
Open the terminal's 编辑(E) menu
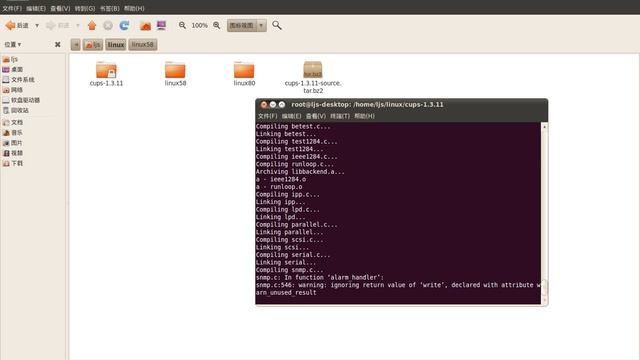coord(291,116)
